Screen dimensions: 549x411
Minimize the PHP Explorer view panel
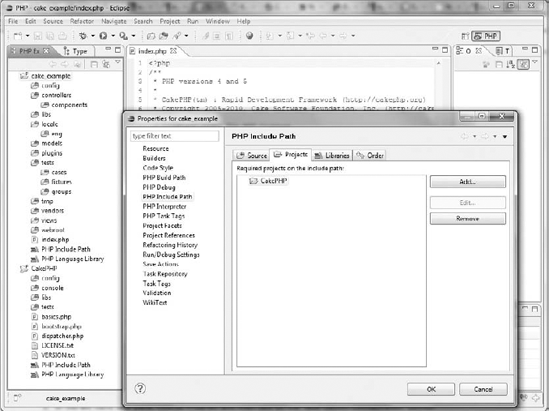click(x=108, y=49)
